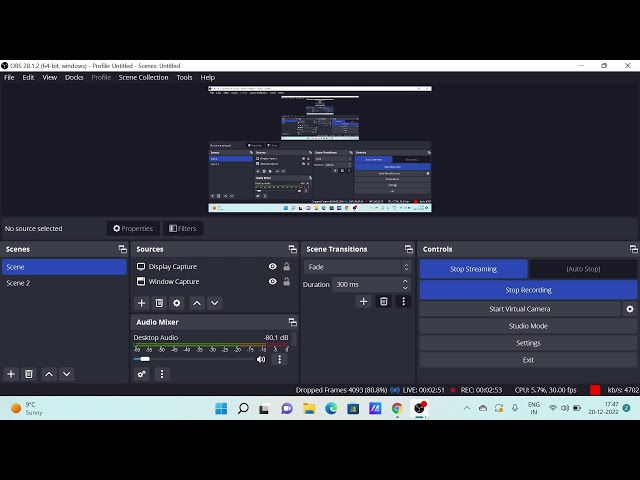Add a new source with plus icon

141,303
